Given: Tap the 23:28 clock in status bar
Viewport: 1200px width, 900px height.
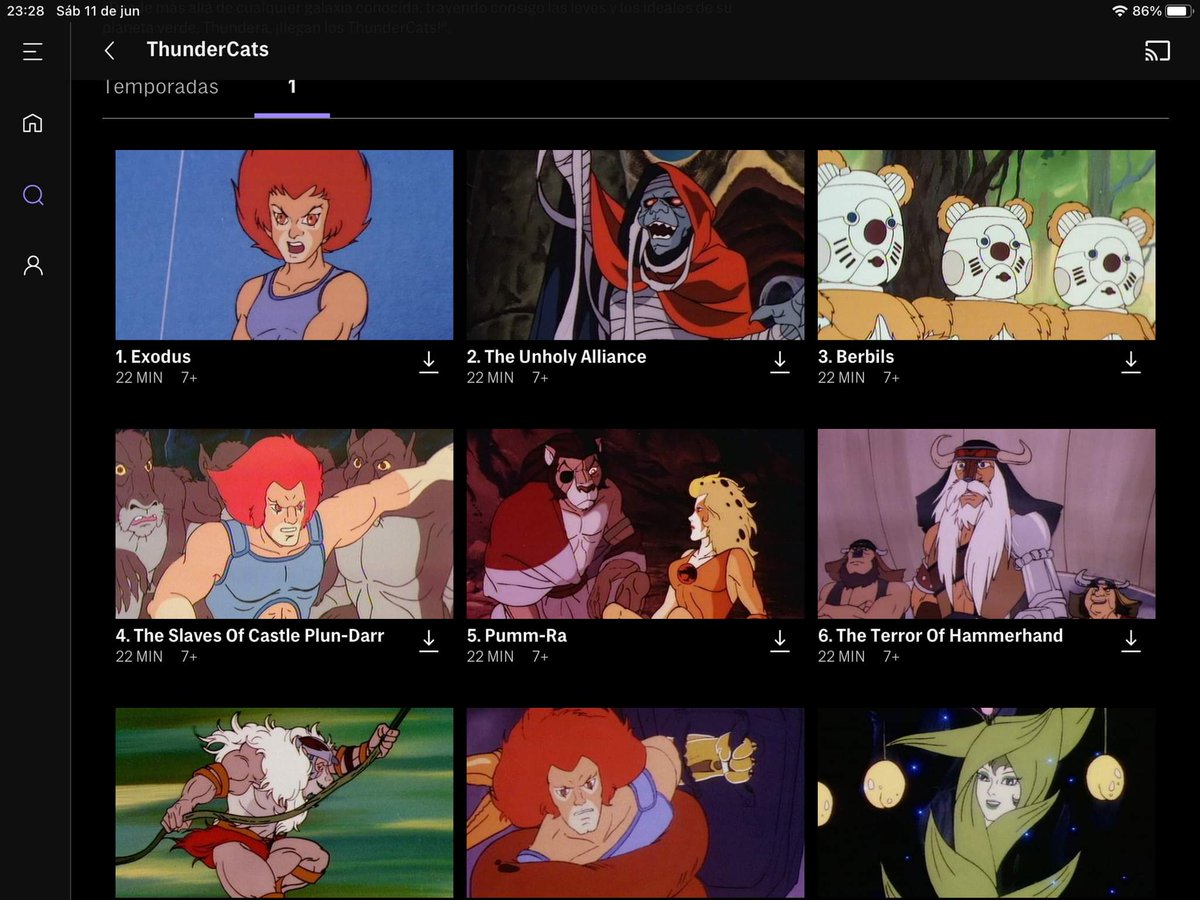Looking at the screenshot, I should [x=25, y=10].
